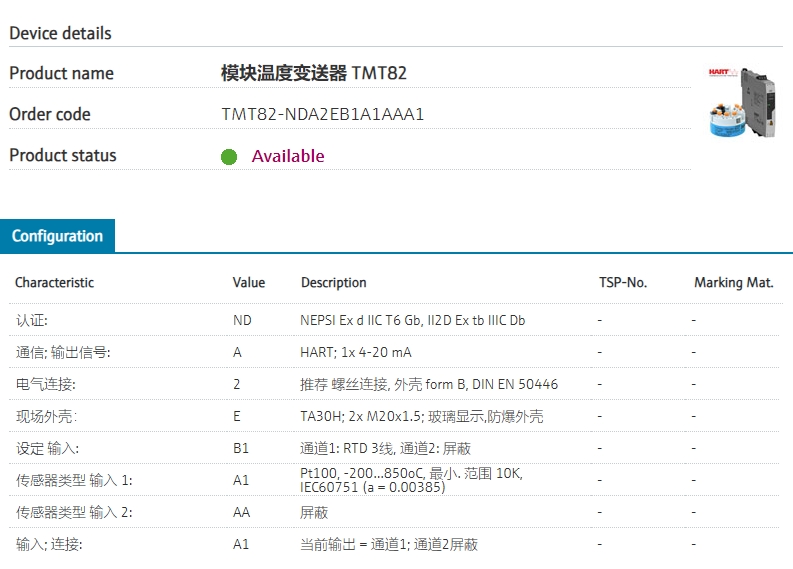Click the Characteristic column header

55,282
